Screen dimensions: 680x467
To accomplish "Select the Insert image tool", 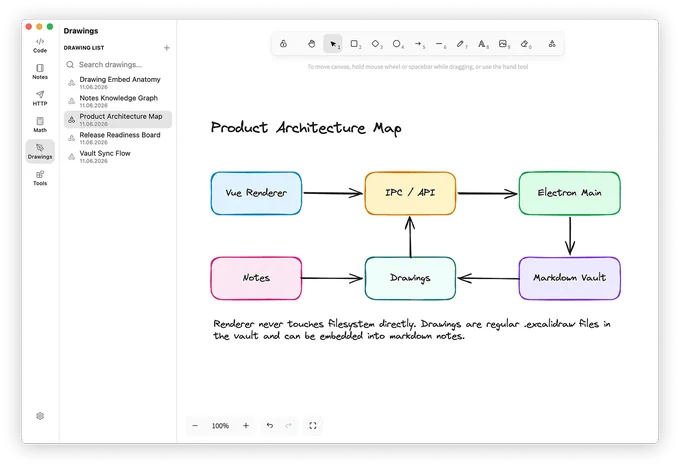I will point(503,44).
